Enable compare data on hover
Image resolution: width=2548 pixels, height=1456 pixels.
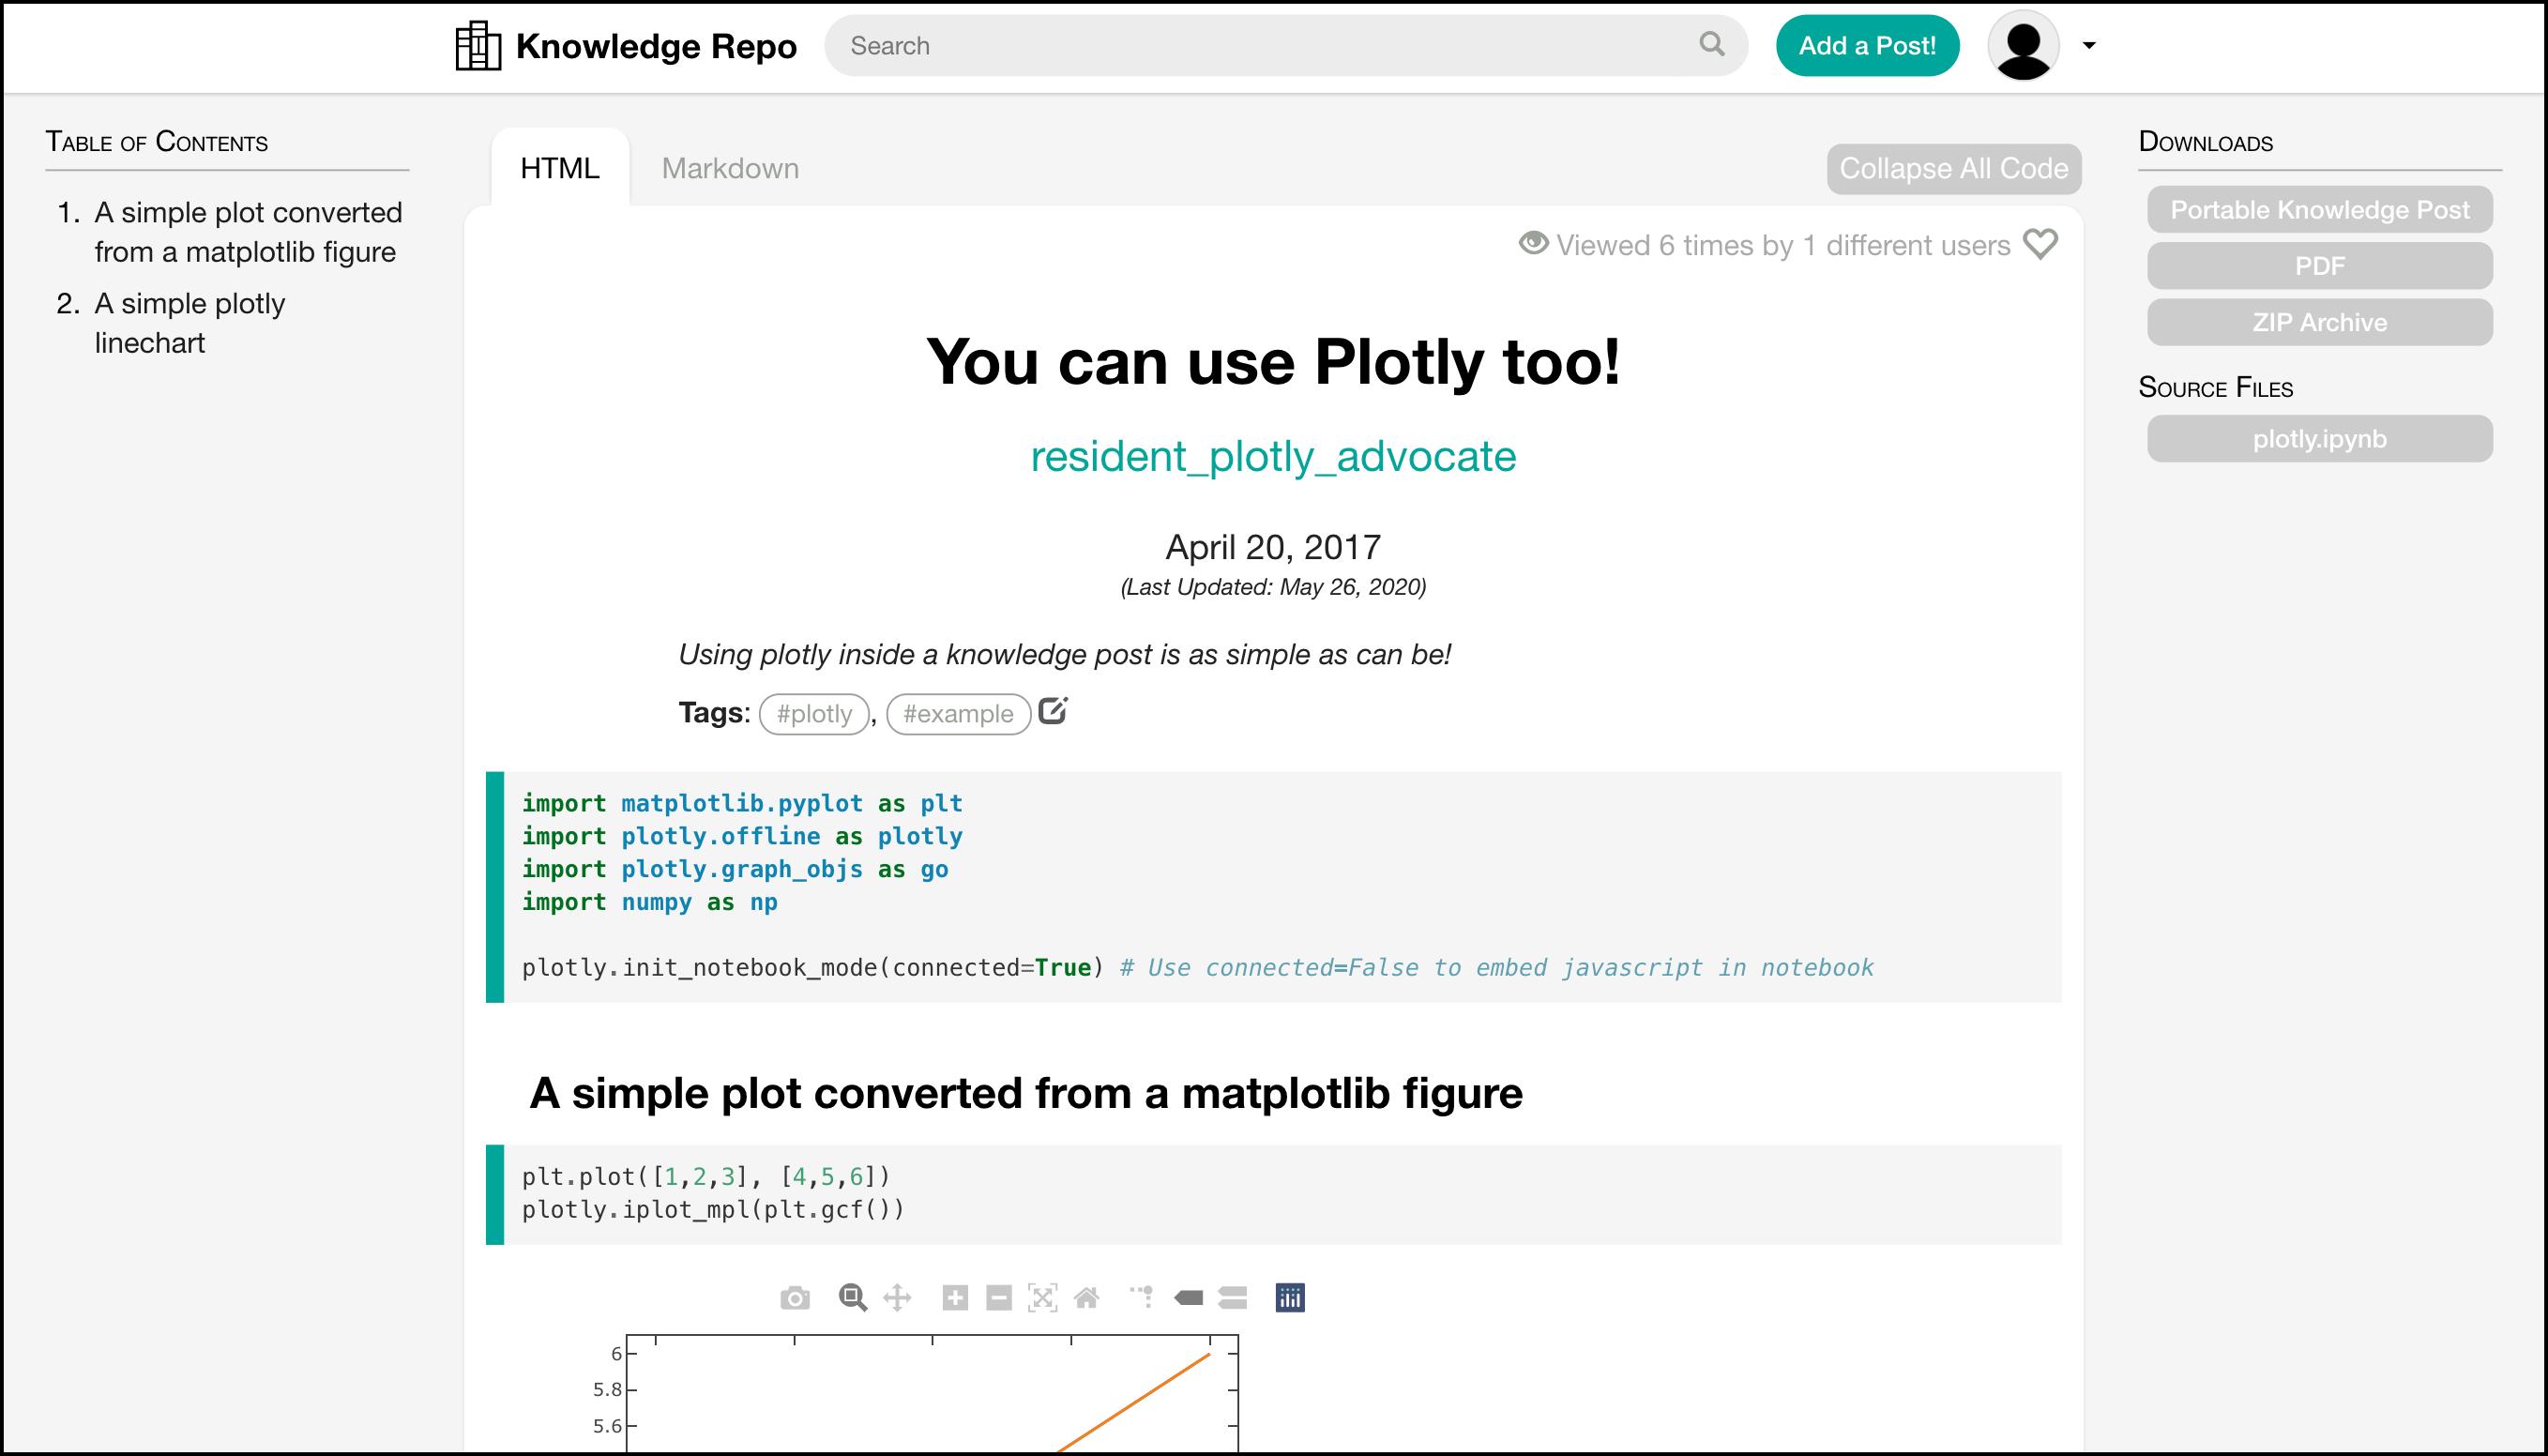click(1232, 1298)
